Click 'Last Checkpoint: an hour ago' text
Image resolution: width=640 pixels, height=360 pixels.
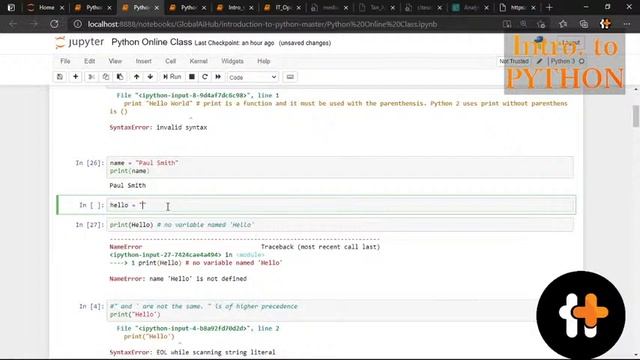tap(234, 43)
